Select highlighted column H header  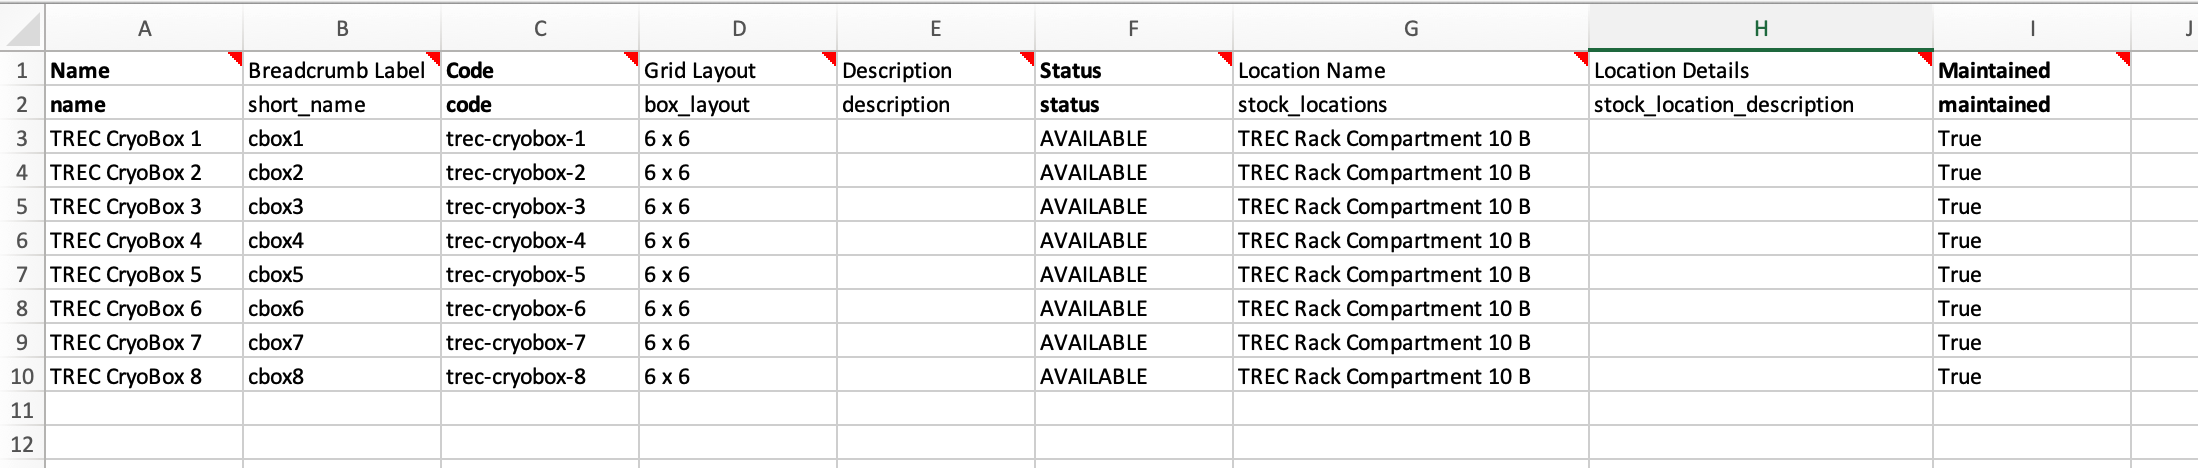[1761, 28]
